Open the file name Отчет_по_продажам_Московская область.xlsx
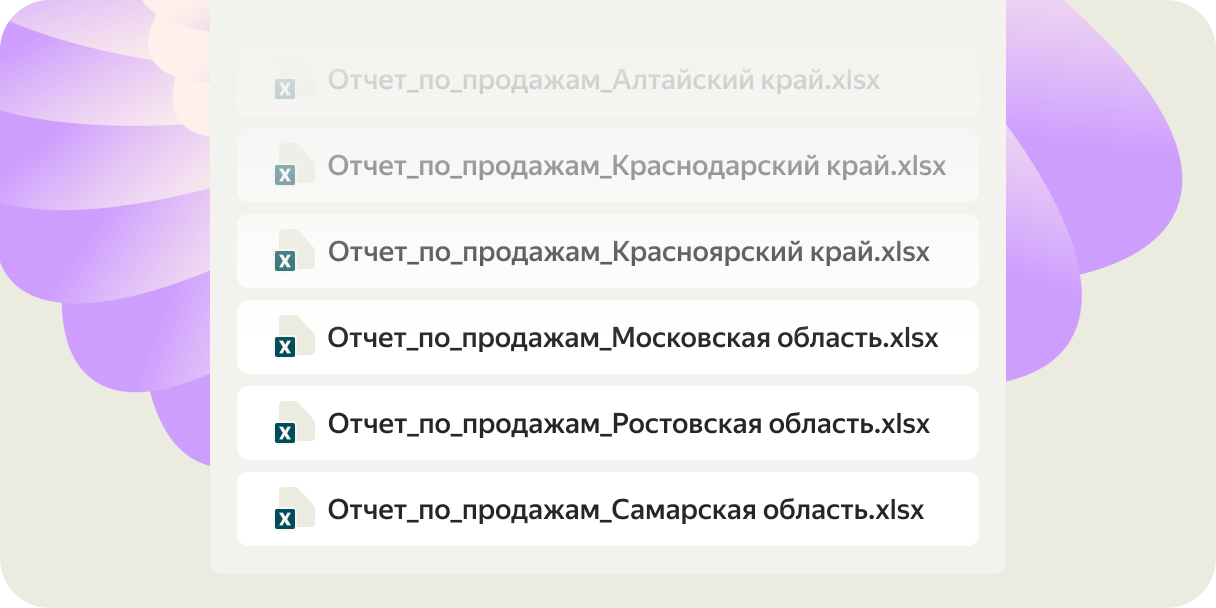 click(x=632, y=338)
